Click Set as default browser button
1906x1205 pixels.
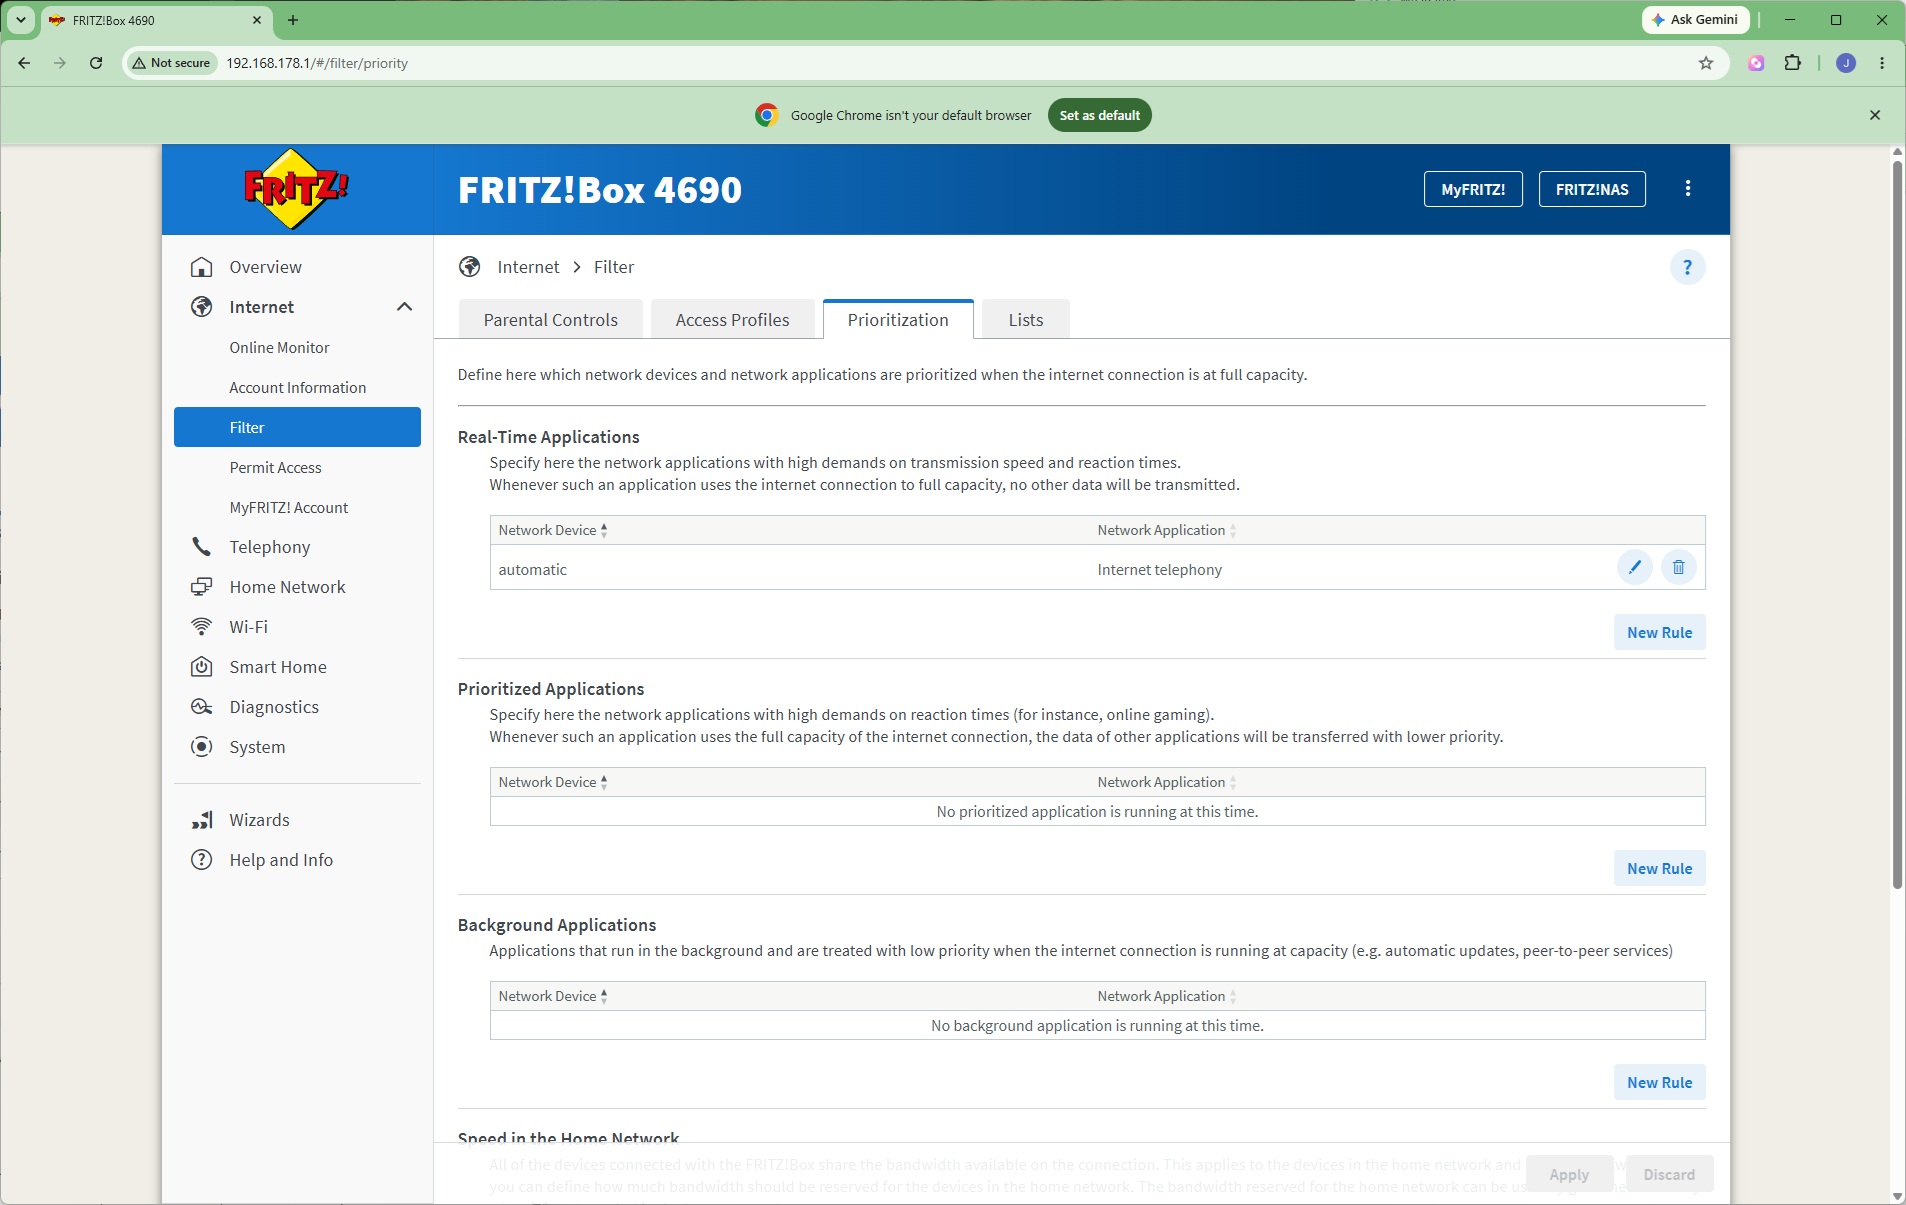pos(1100,115)
